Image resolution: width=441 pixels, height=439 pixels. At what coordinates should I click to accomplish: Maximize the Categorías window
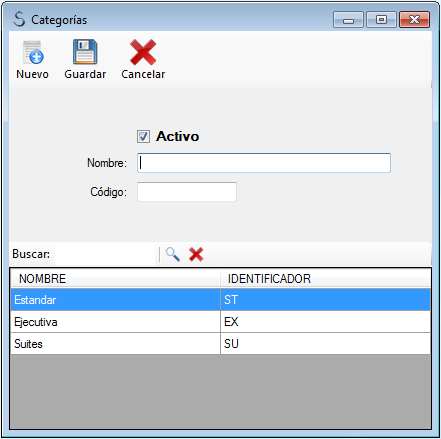coord(381,20)
